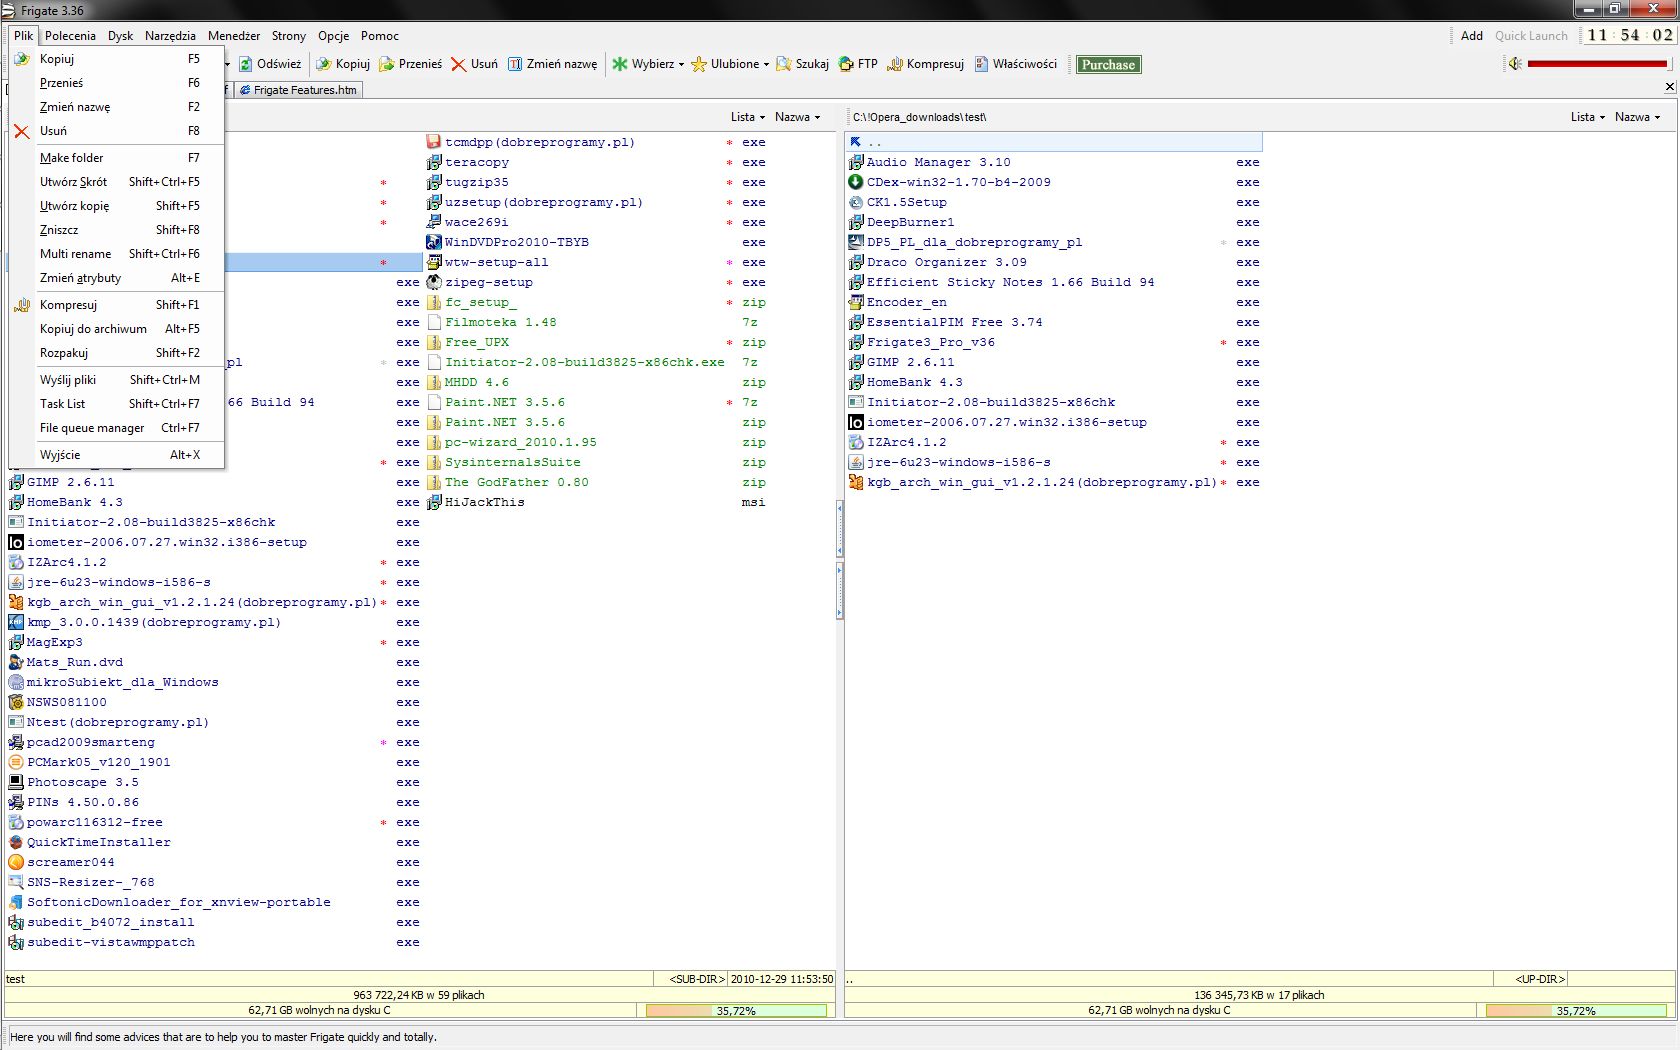Click the Szukaj search toolbar icon

784,64
